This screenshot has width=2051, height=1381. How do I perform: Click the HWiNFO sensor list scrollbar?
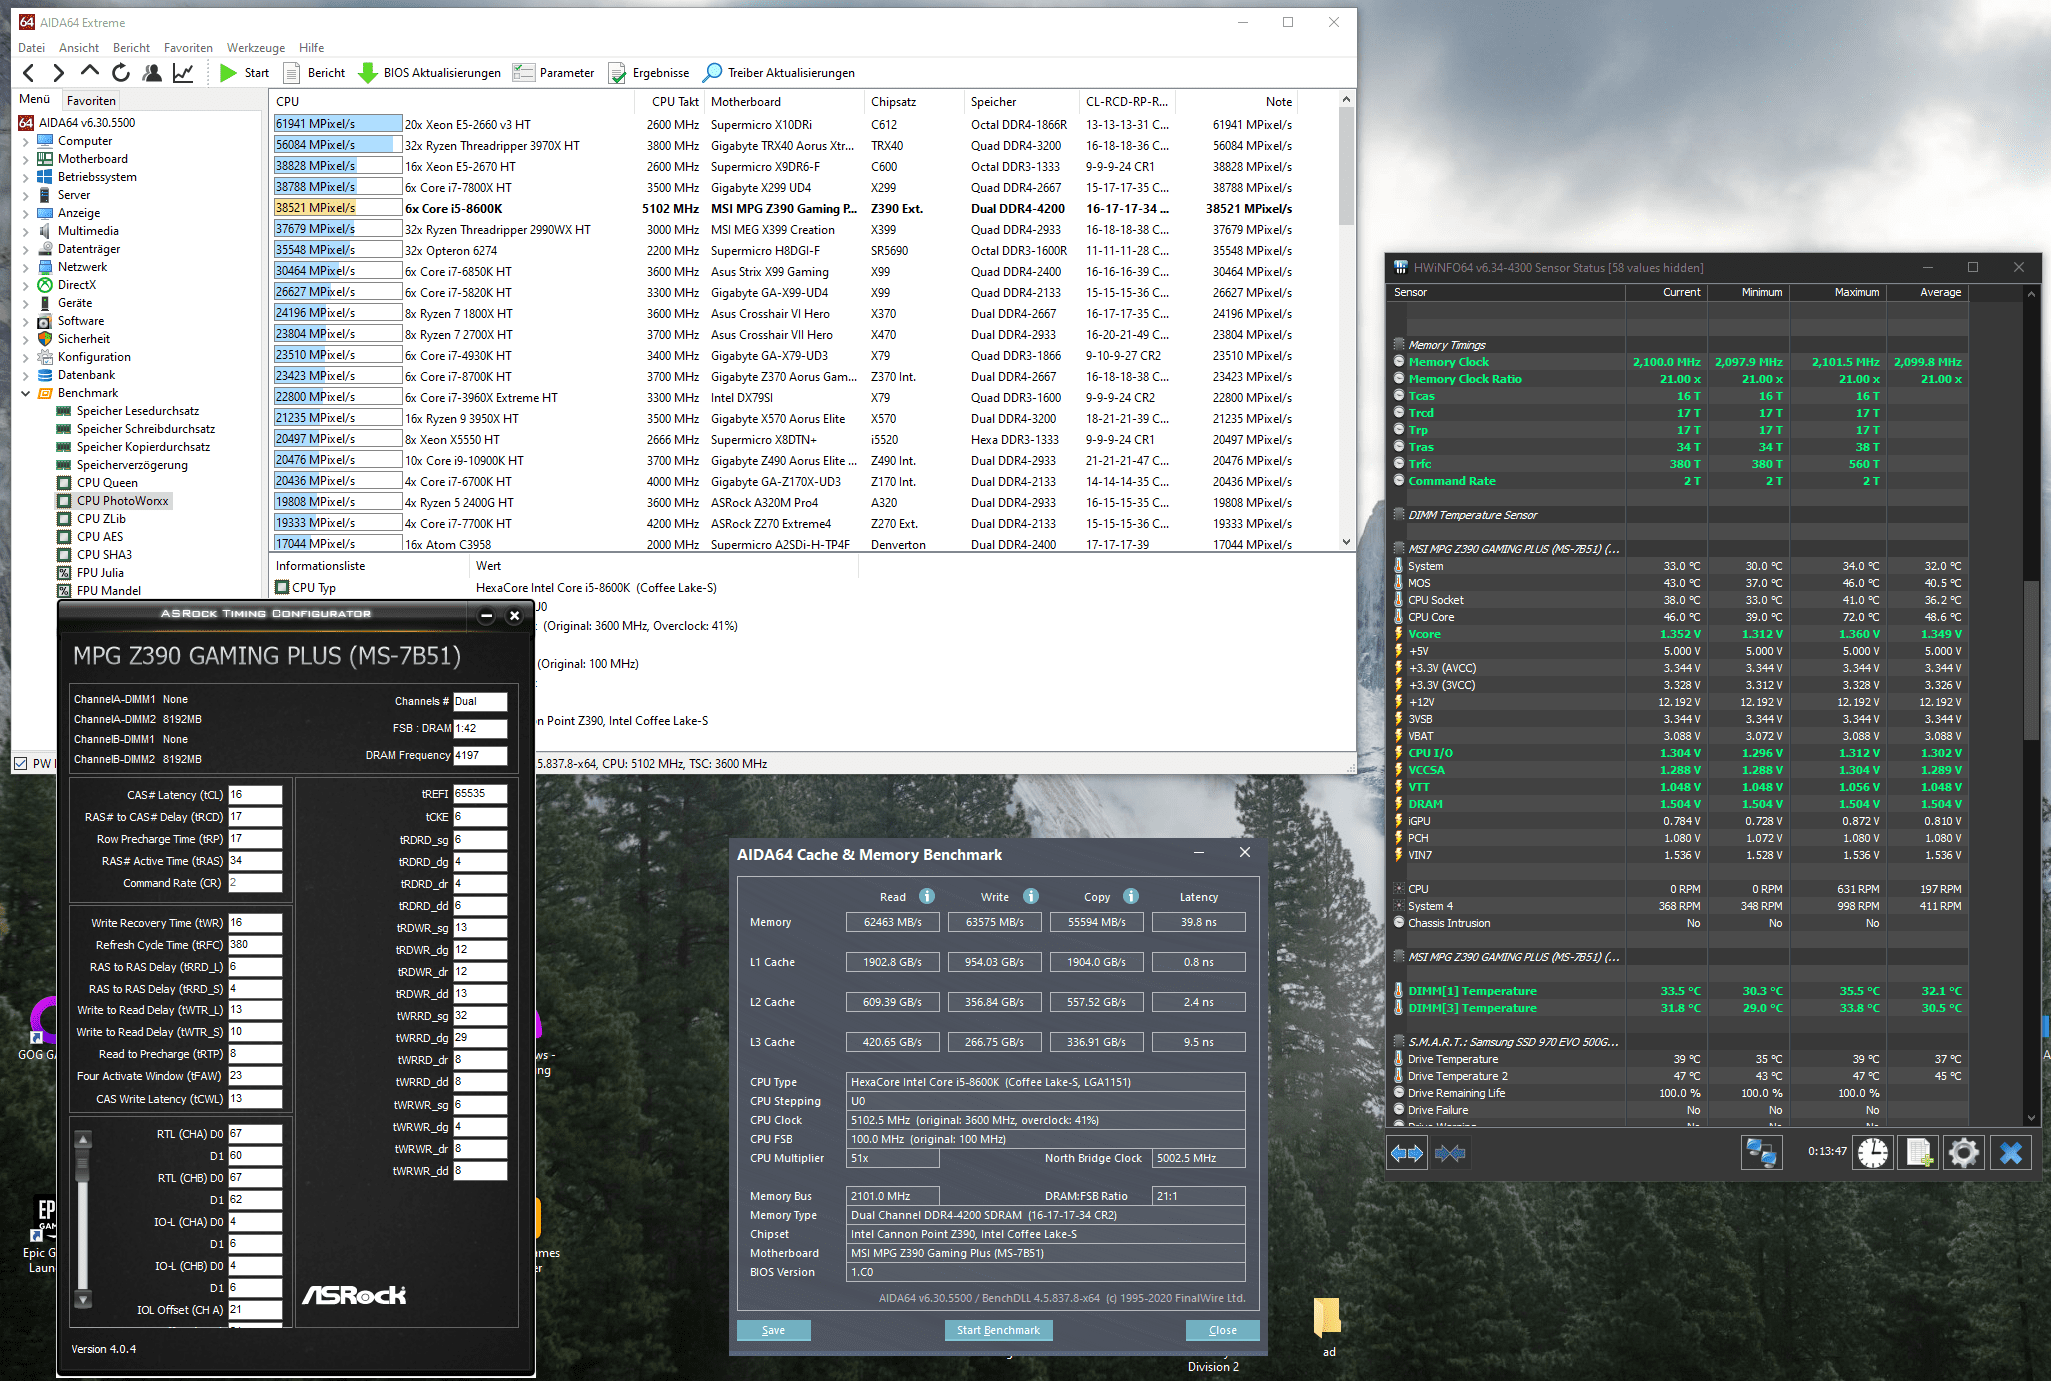coord(2031,660)
